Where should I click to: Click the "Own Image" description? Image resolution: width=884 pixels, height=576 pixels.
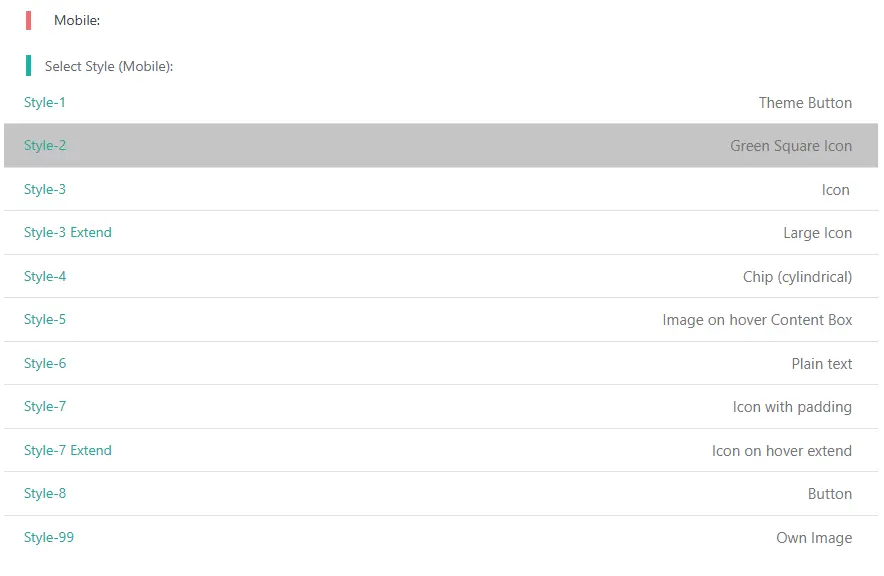tap(814, 538)
